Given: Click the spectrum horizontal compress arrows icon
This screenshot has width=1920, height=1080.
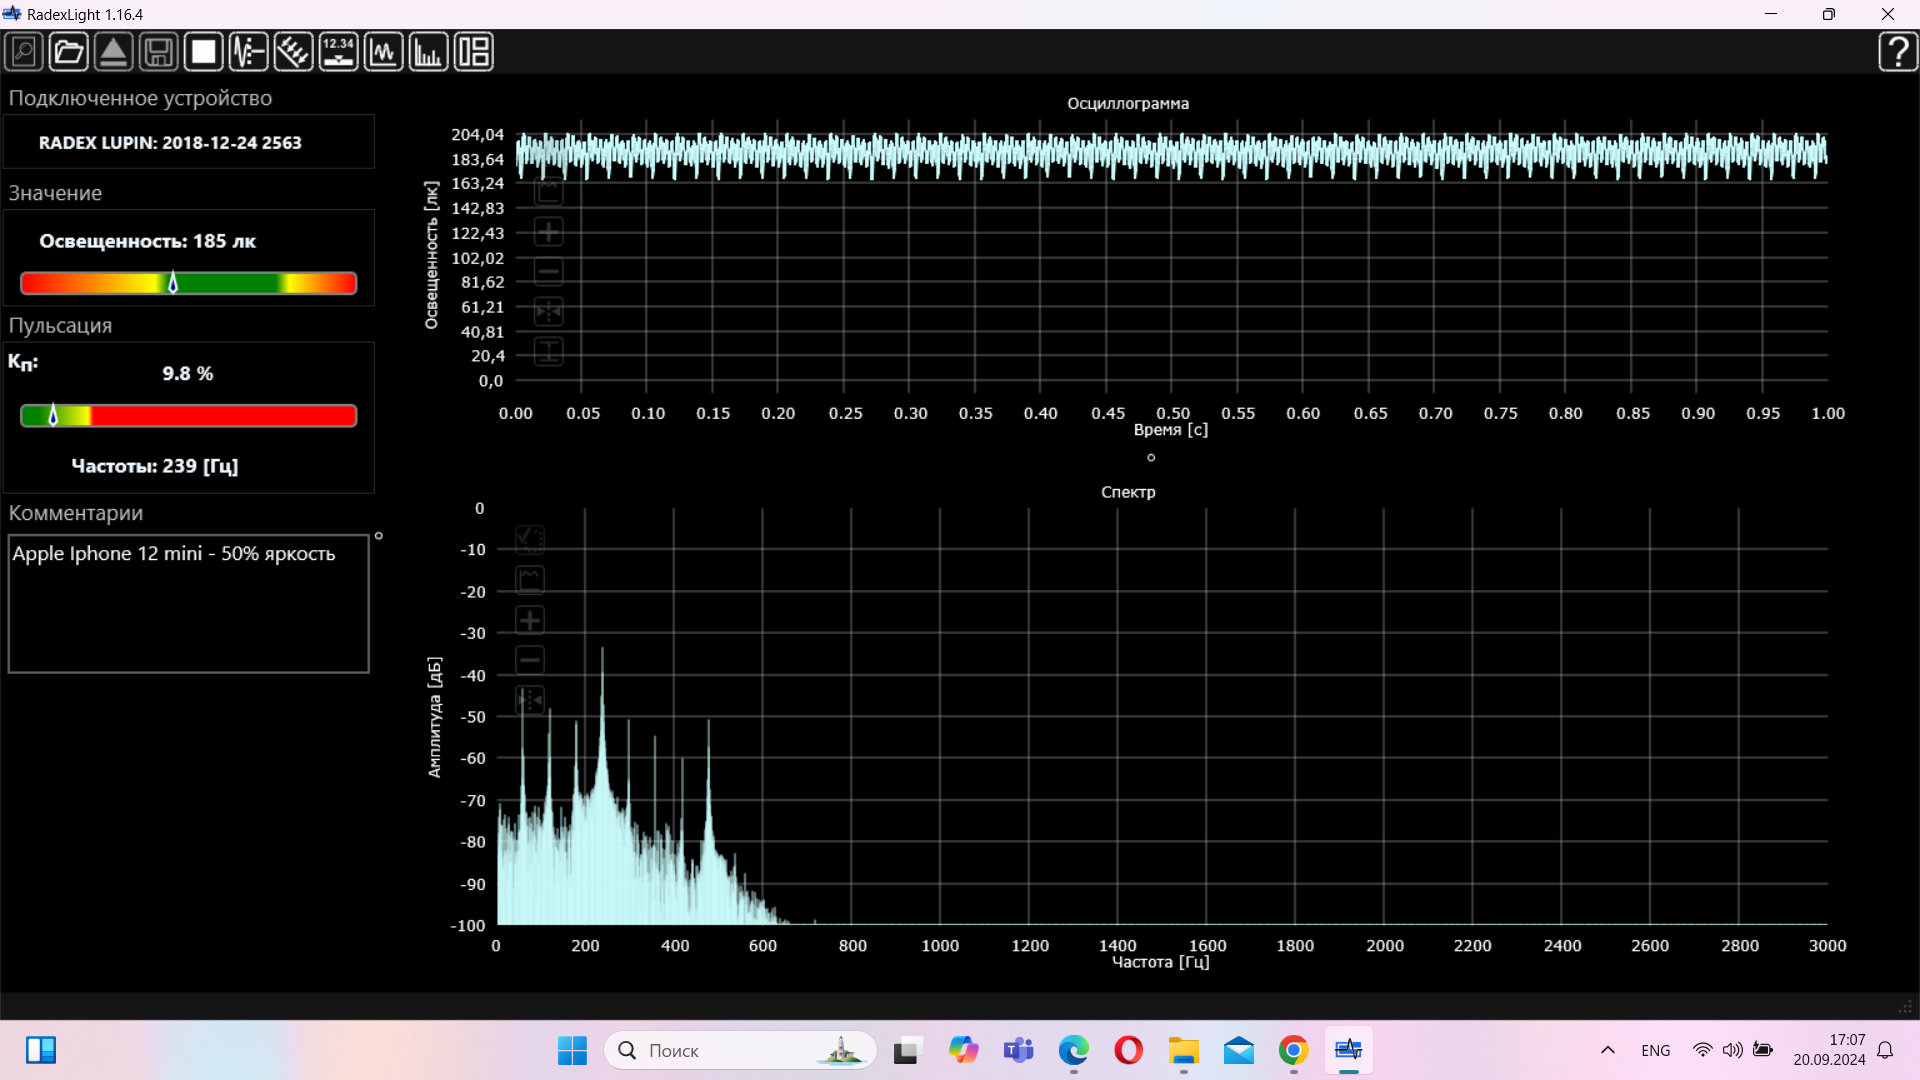Looking at the screenshot, I should click(x=530, y=700).
